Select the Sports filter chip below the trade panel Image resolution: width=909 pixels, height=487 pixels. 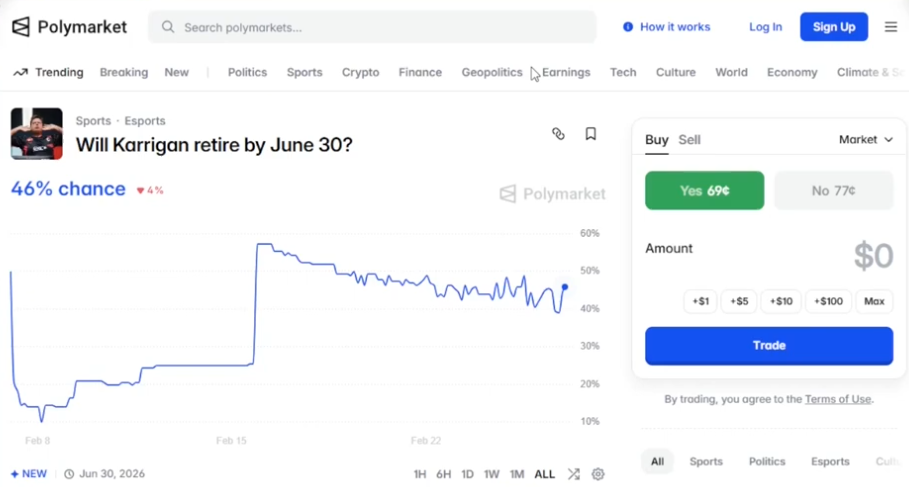point(706,461)
